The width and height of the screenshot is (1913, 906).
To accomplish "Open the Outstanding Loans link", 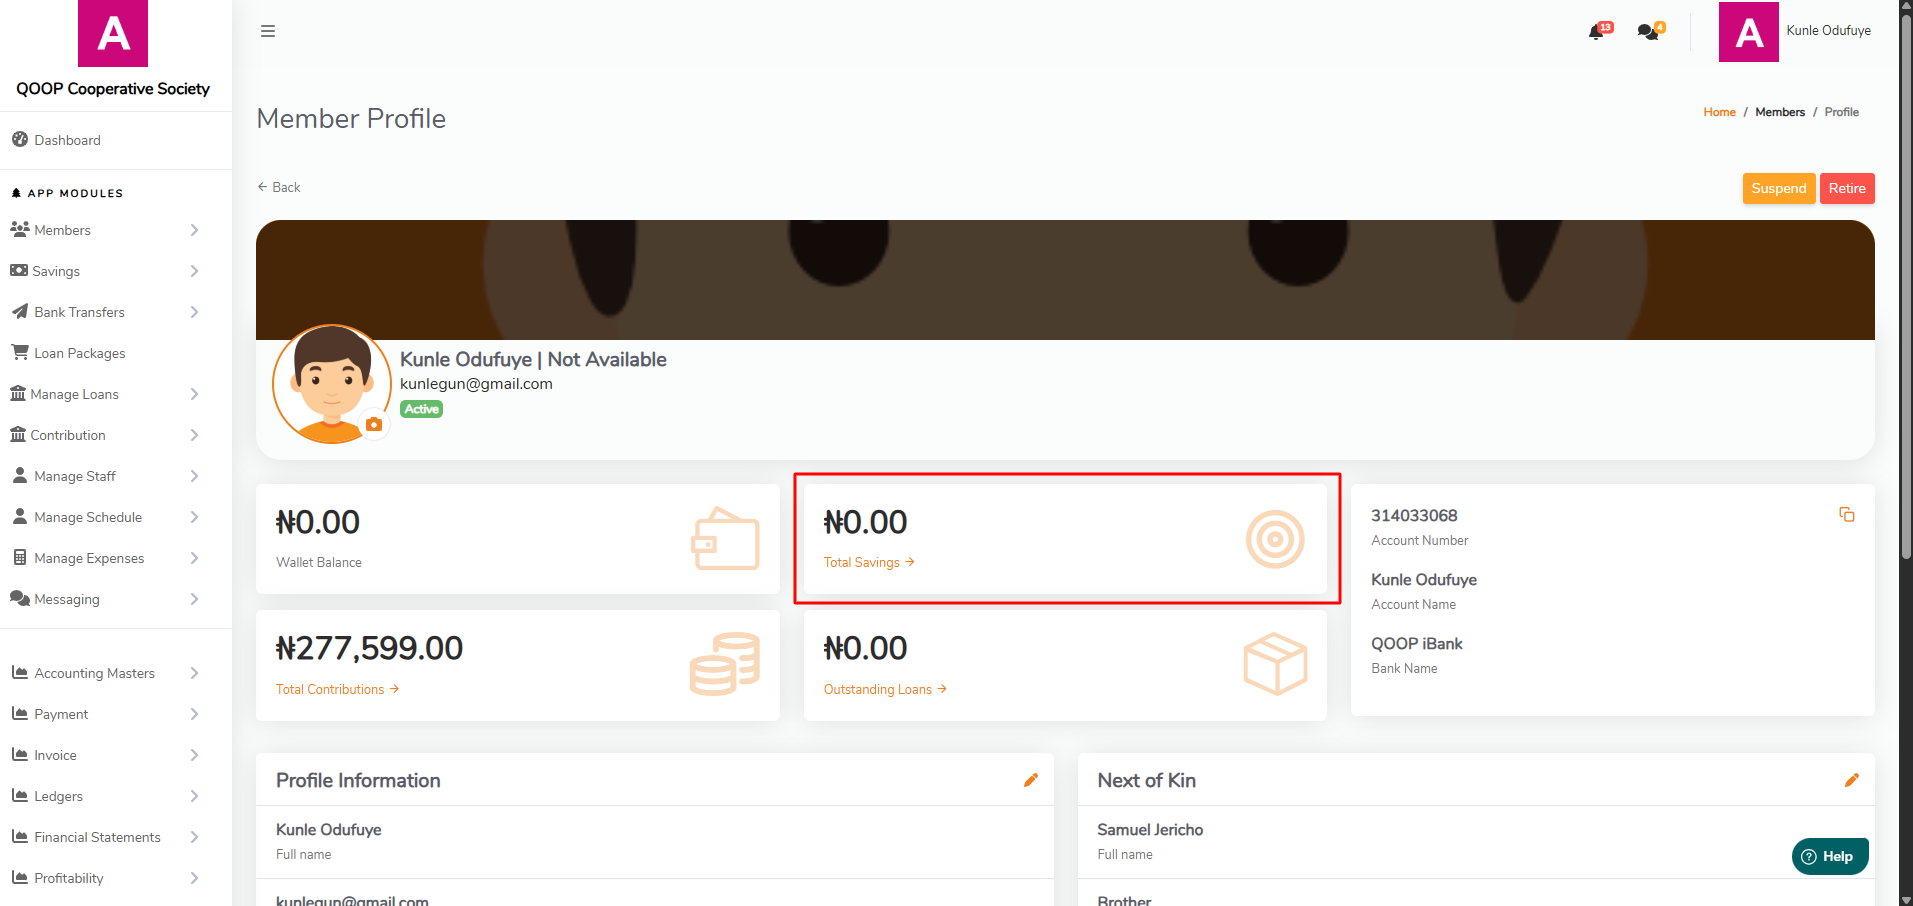I will point(885,689).
